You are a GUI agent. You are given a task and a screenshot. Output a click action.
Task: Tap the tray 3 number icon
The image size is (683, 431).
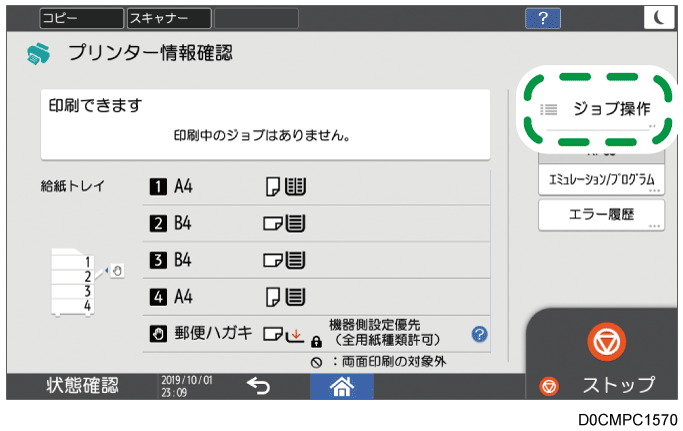pyautogui.click(x=158, y=260)
